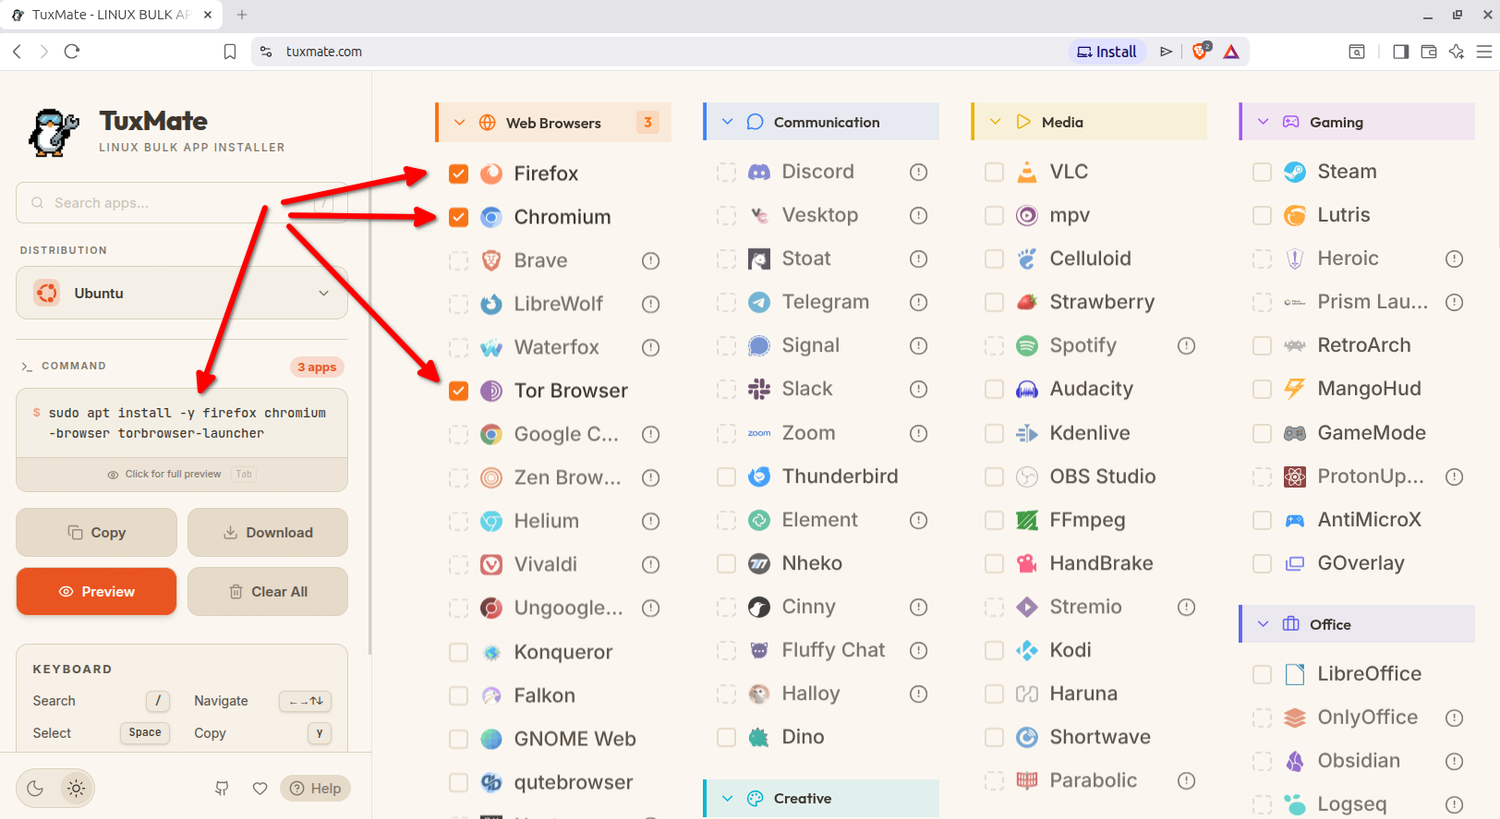Download the install script
The height and width of the screenshot is (819, 1500).
pyautogui.click(x=268, y=532)
